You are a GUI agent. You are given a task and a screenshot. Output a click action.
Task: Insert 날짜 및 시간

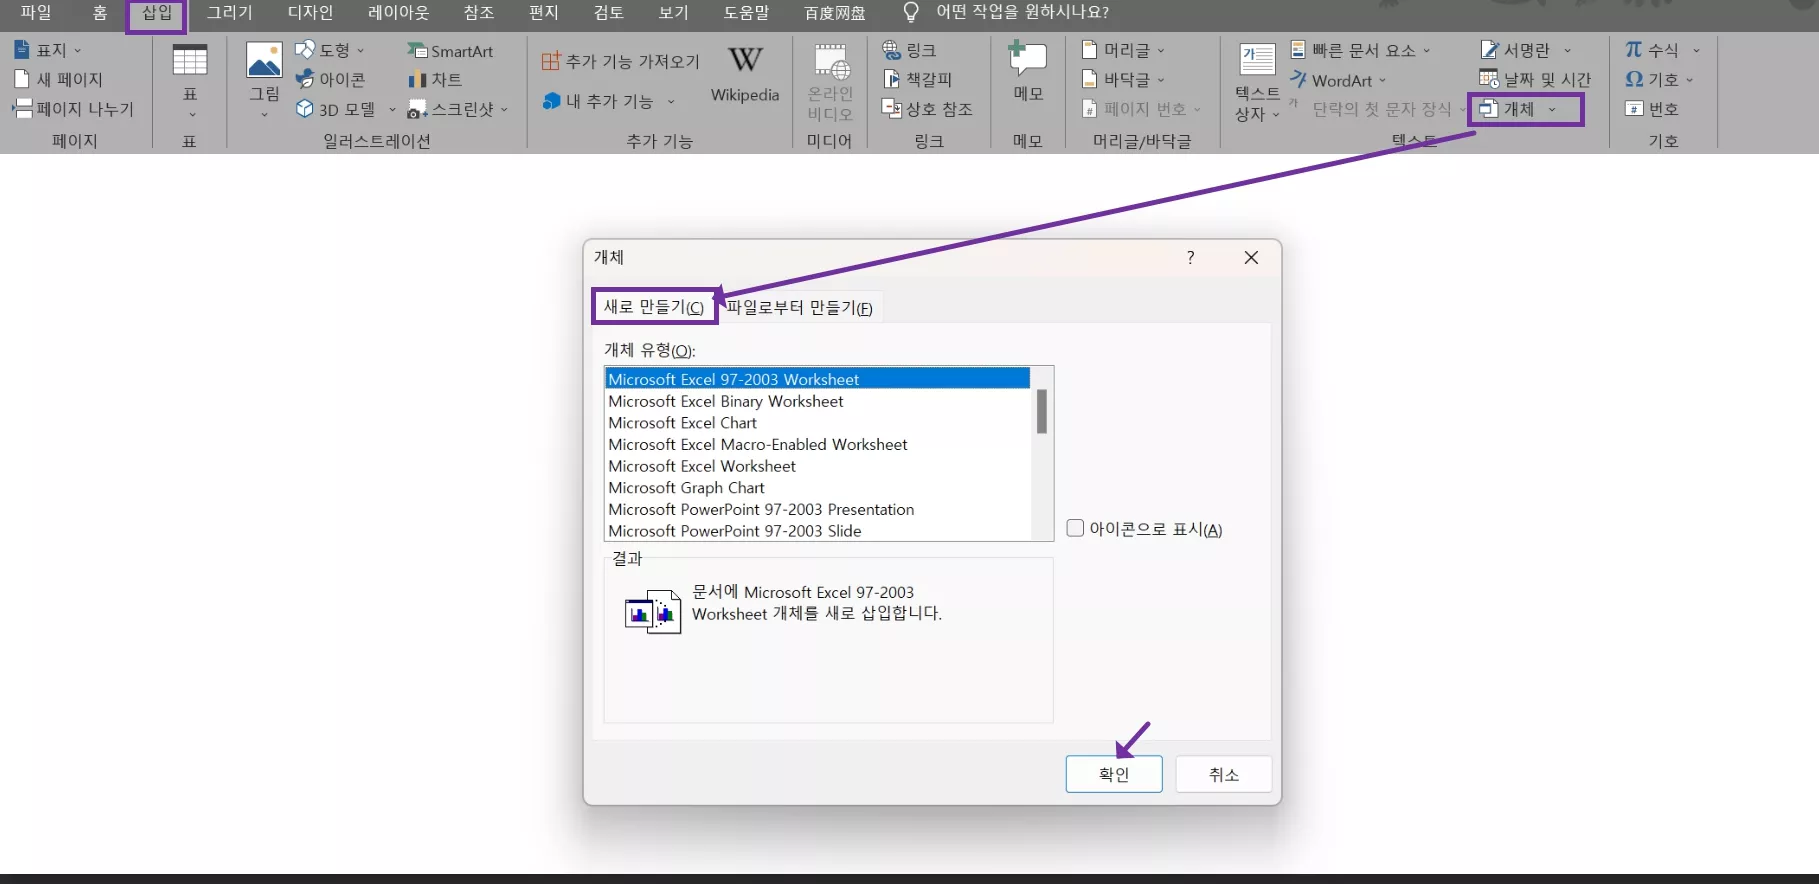tap(1535, 79)
